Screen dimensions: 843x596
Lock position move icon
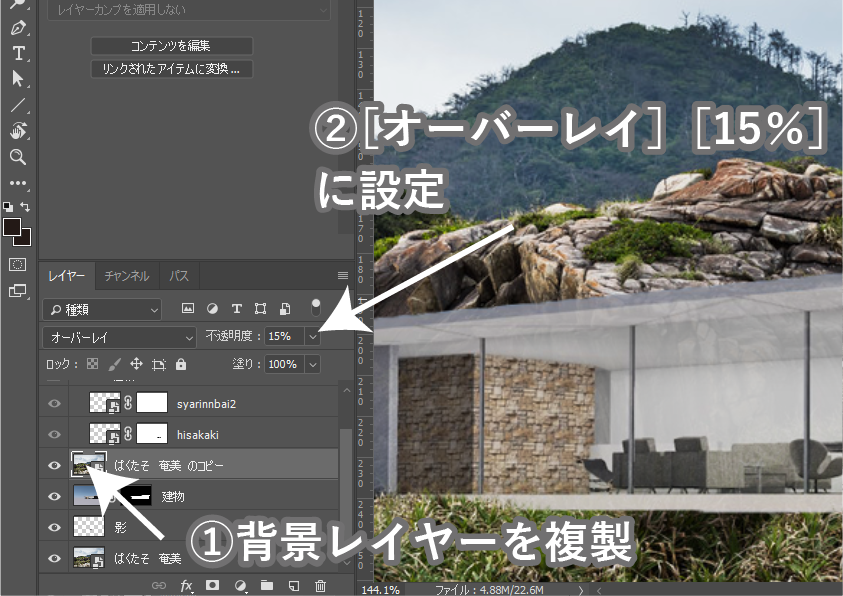(137, 364)
